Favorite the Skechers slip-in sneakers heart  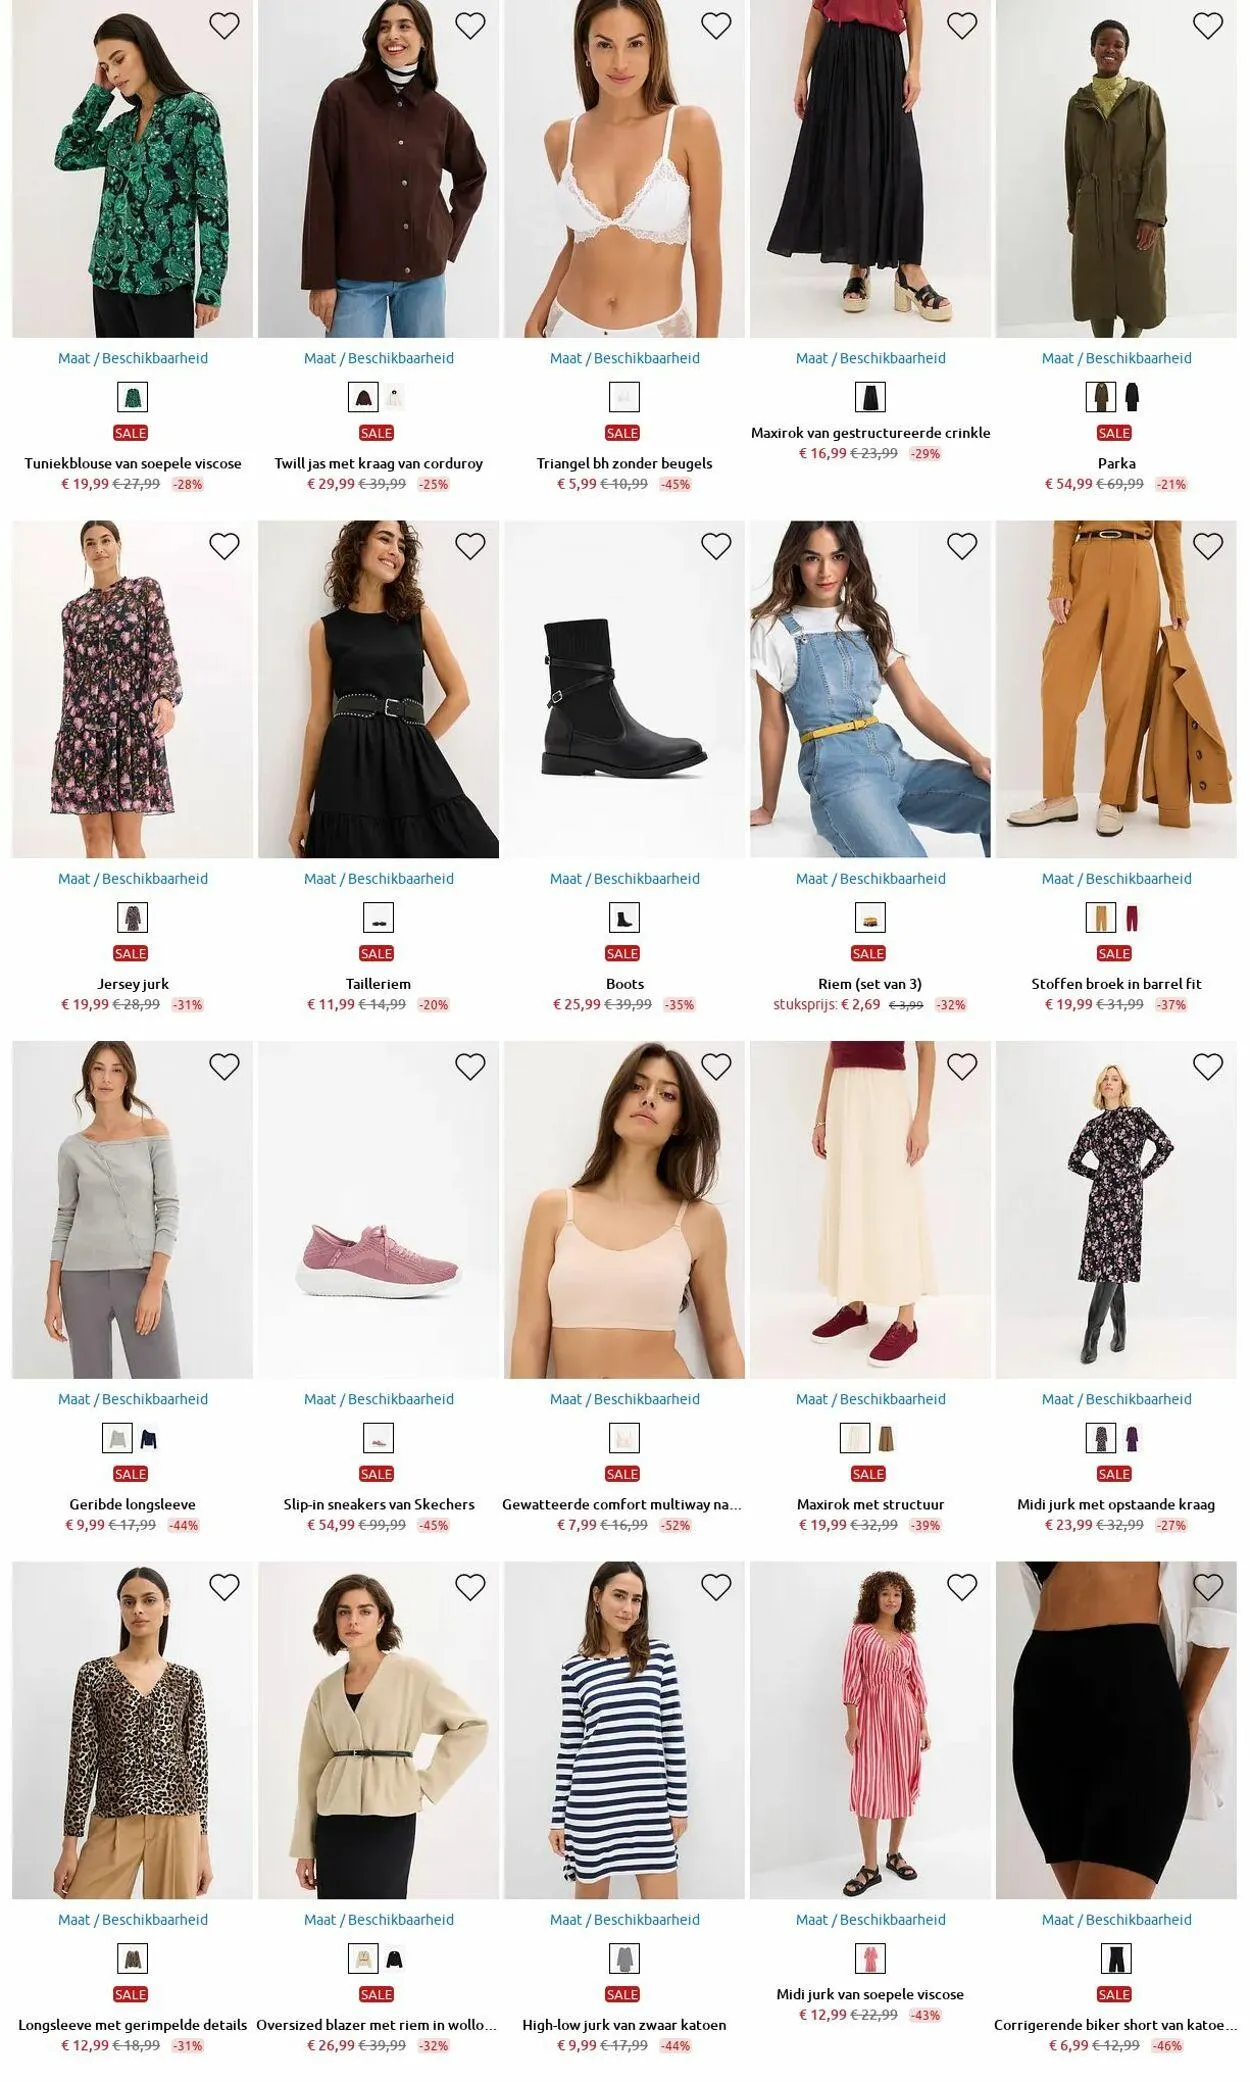point(470,1067)
